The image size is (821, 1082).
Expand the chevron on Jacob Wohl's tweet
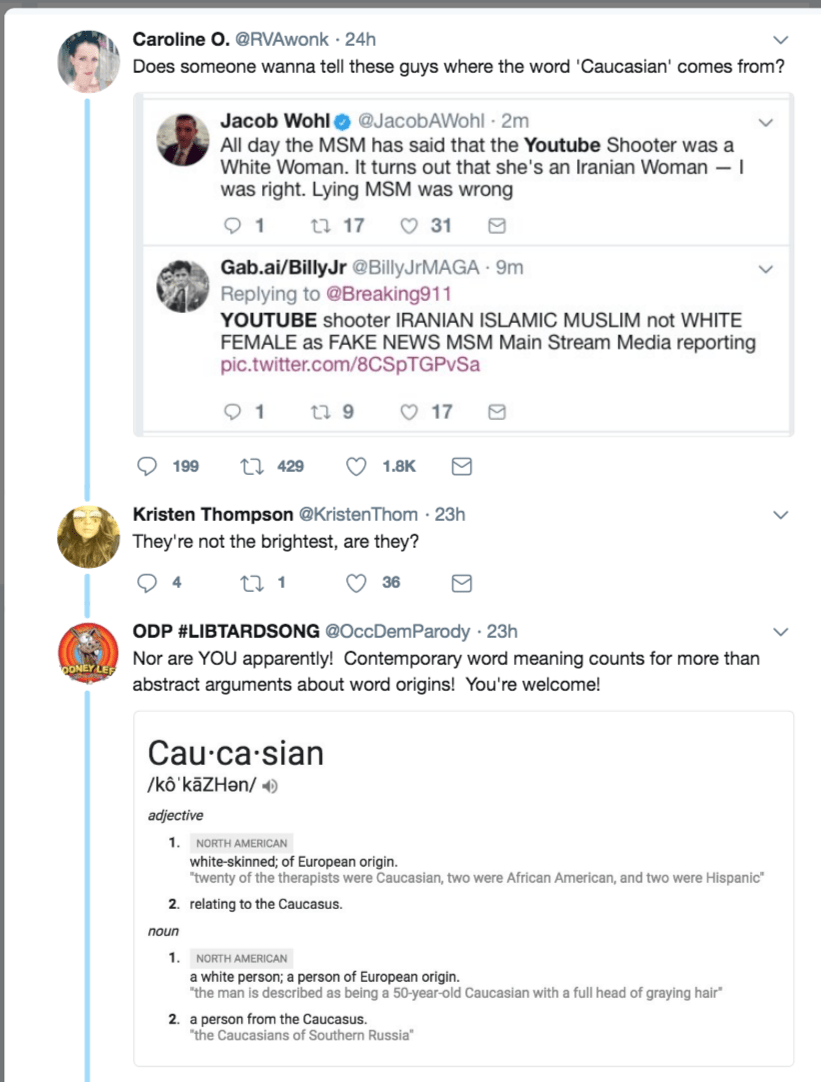pos(766,122)
